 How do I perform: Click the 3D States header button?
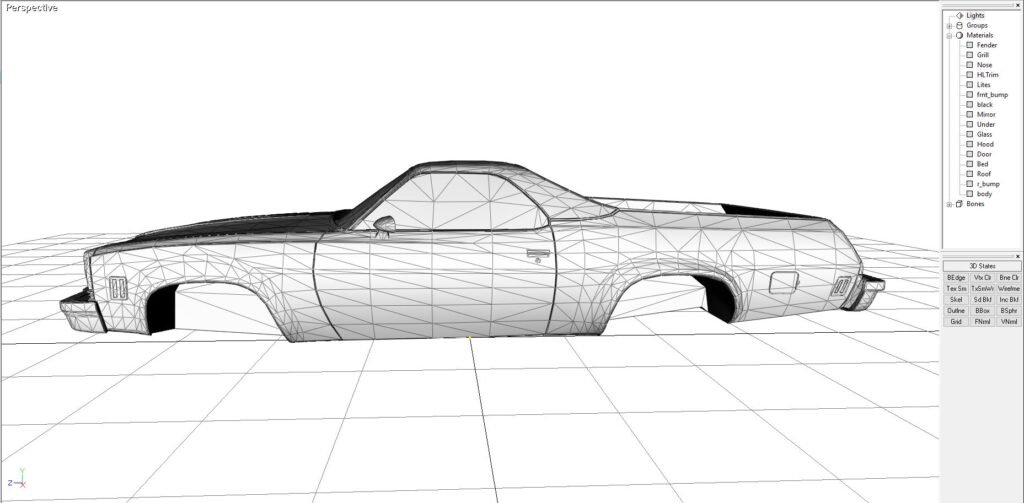pos(982,266)
